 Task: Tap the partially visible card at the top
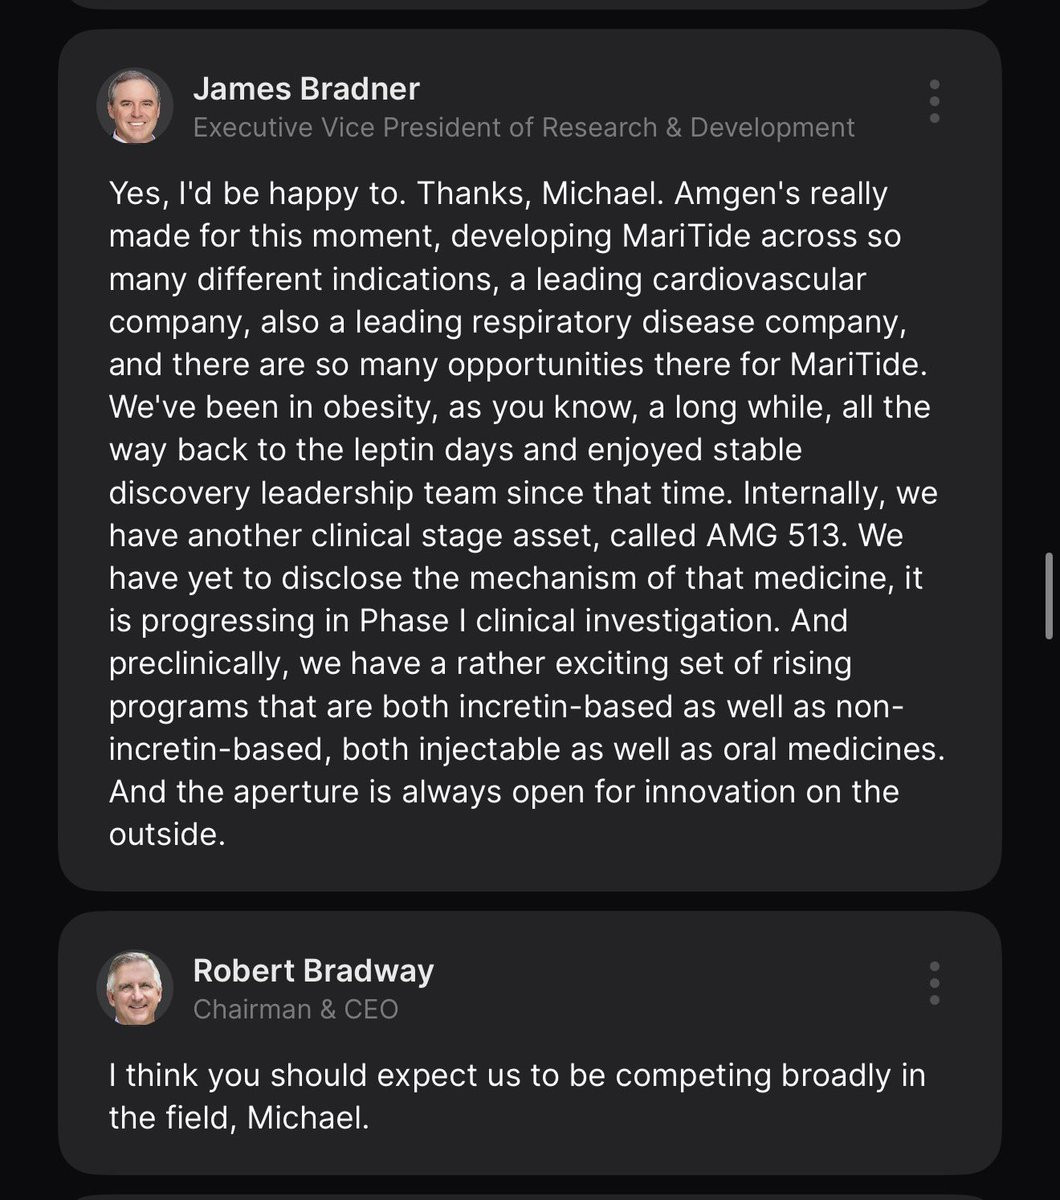530,4
